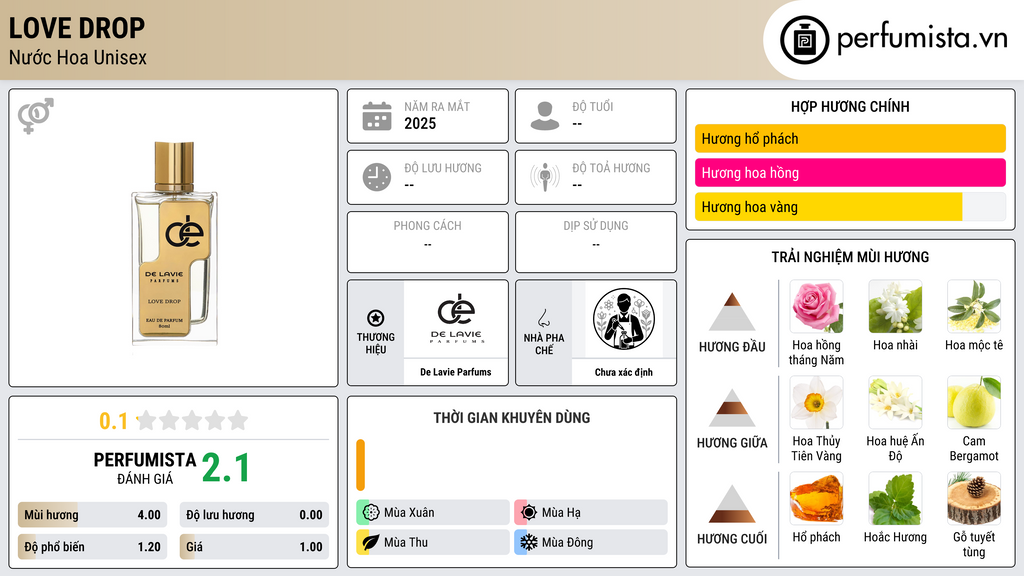Click the Hương hổ phách accord bar
This screenshot has height=576, width=1024.
(850, 138)
